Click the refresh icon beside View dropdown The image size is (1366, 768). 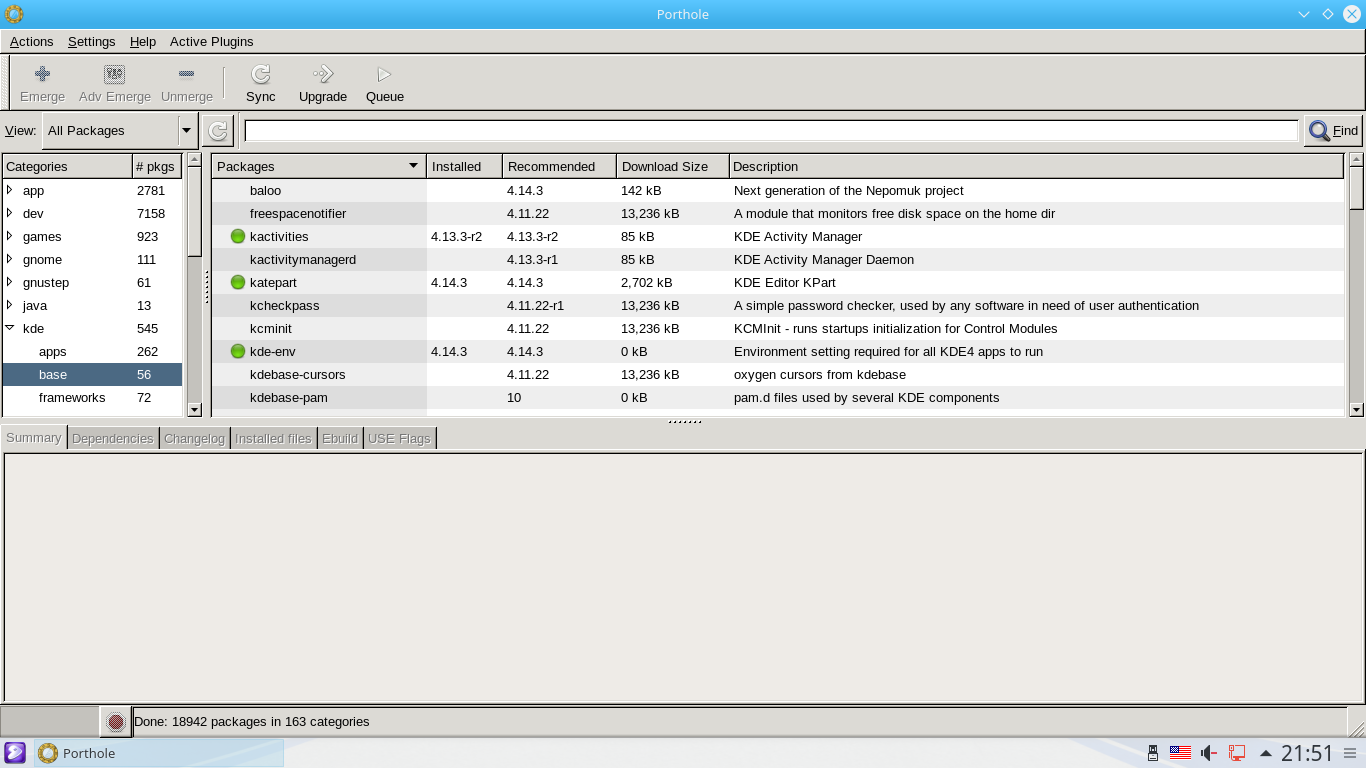218,130
